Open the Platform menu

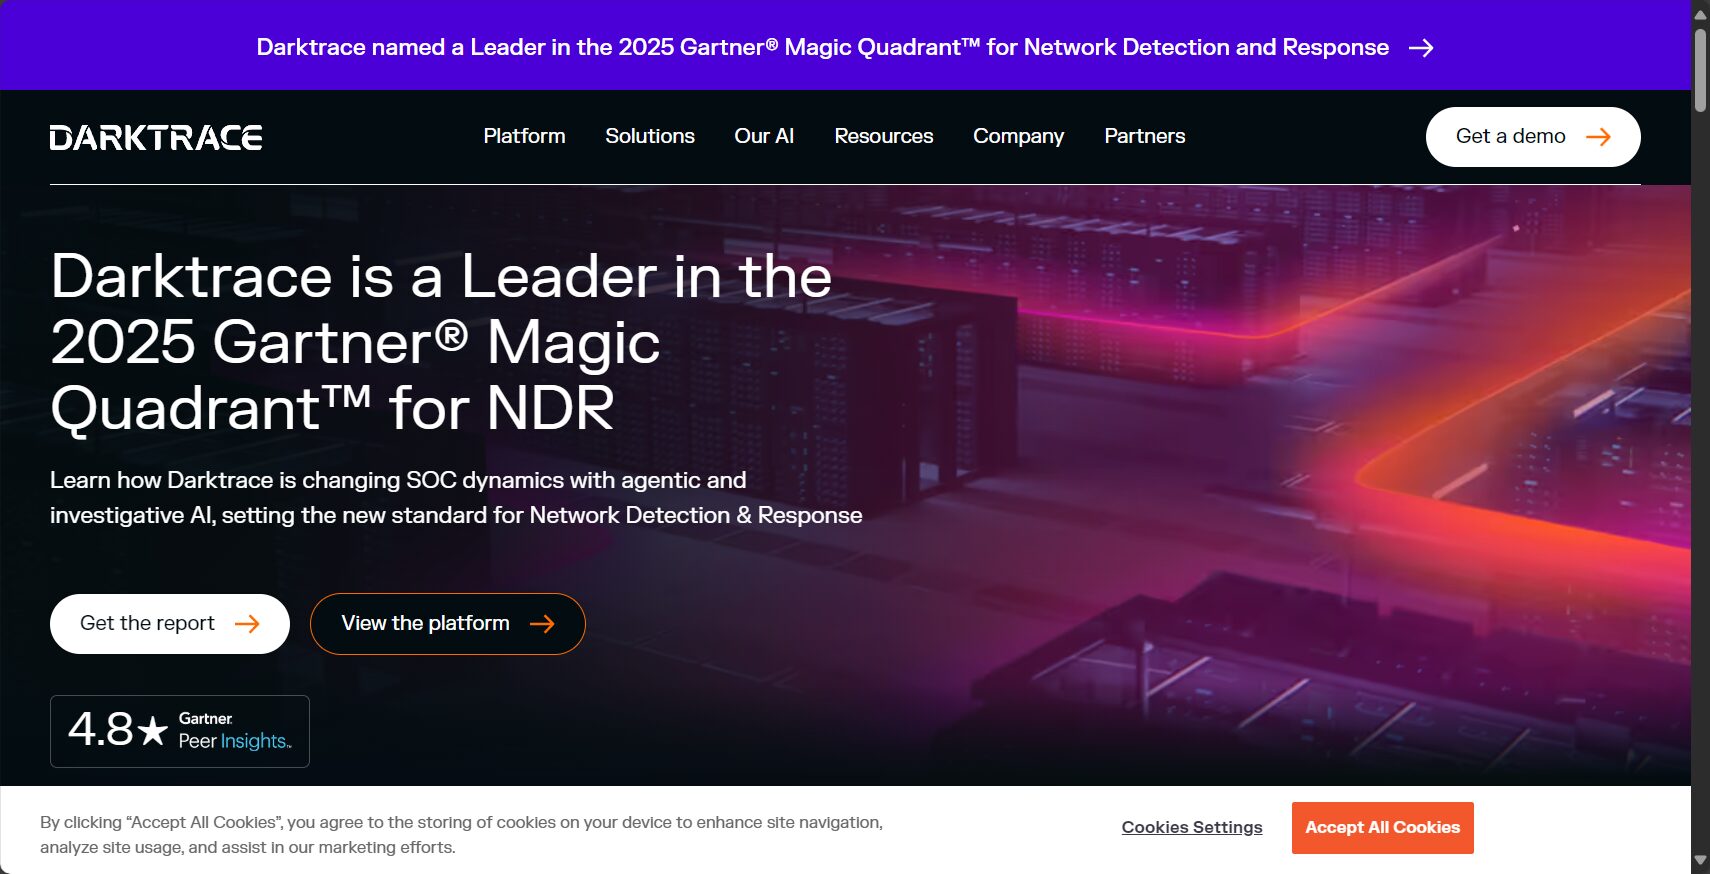coord(524,136)
